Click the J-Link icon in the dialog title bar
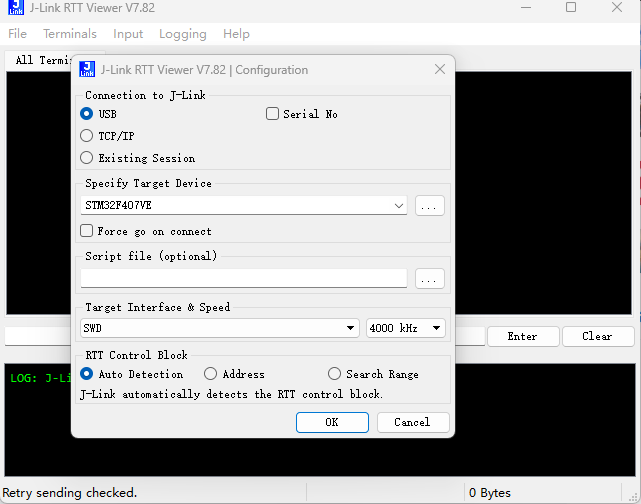The image size is (641, 504). [x=87, y=69]
